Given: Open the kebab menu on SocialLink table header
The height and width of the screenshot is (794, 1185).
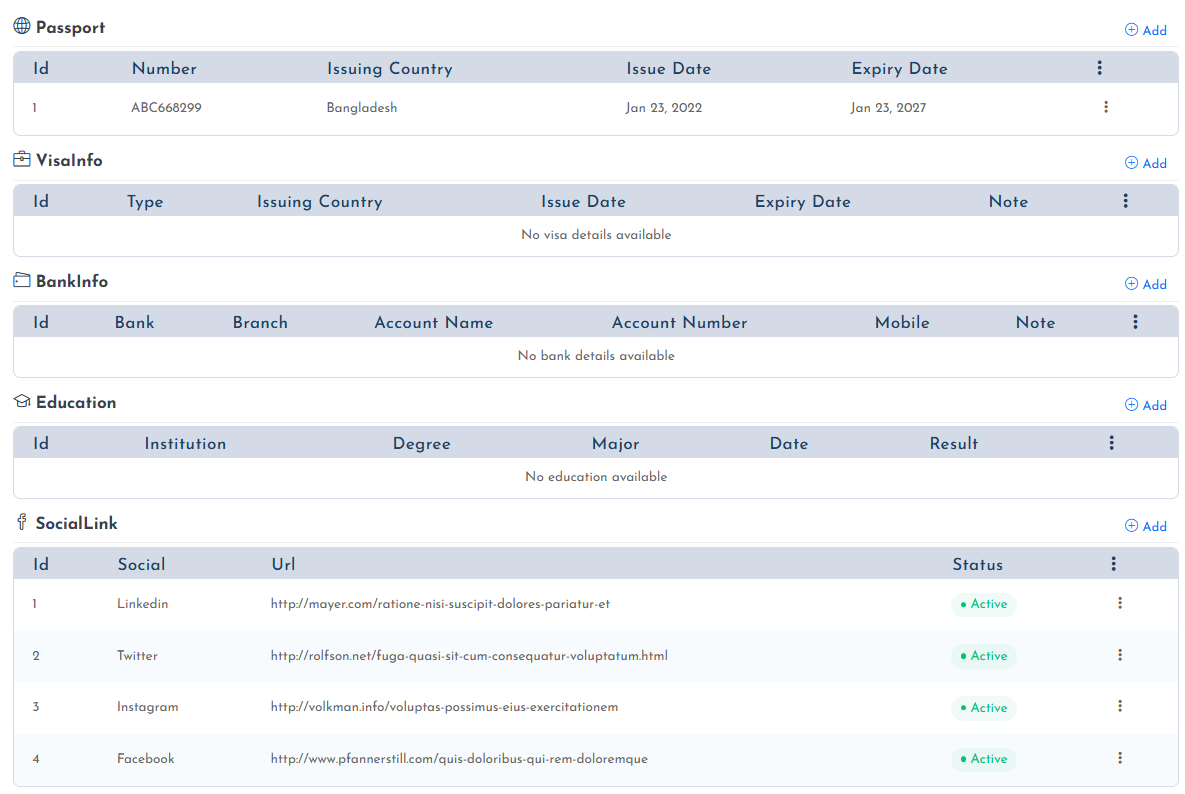Looking at the screenshot, I should [1114, 563].
